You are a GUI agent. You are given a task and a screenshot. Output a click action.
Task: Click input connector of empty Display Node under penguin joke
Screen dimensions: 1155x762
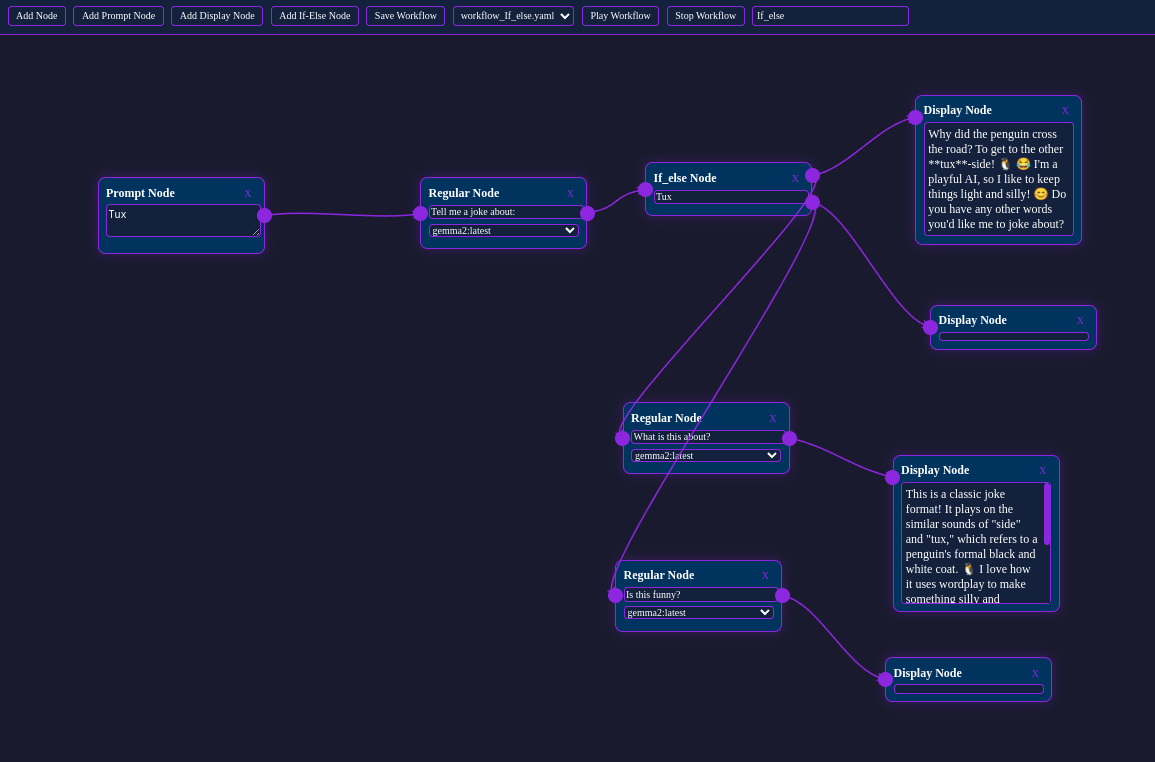(x=930, y=327)
